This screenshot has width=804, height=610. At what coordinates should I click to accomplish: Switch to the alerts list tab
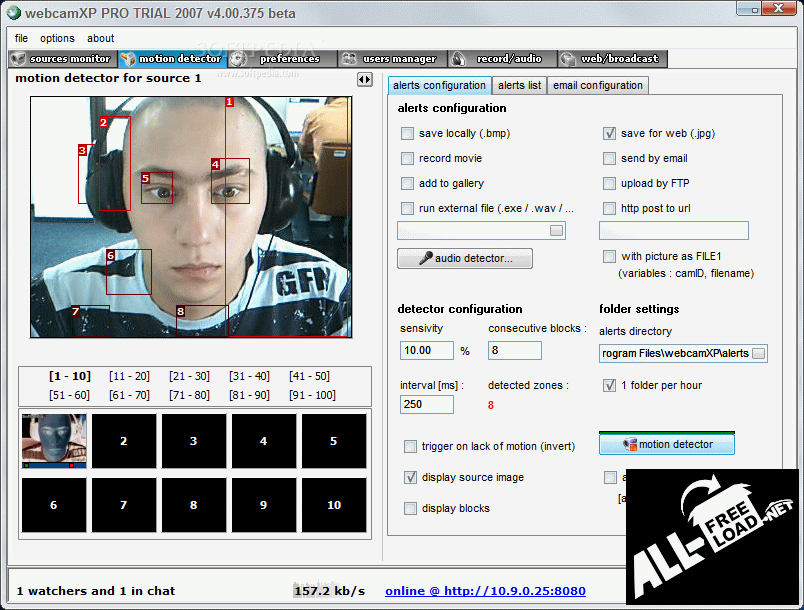(519, 85)
